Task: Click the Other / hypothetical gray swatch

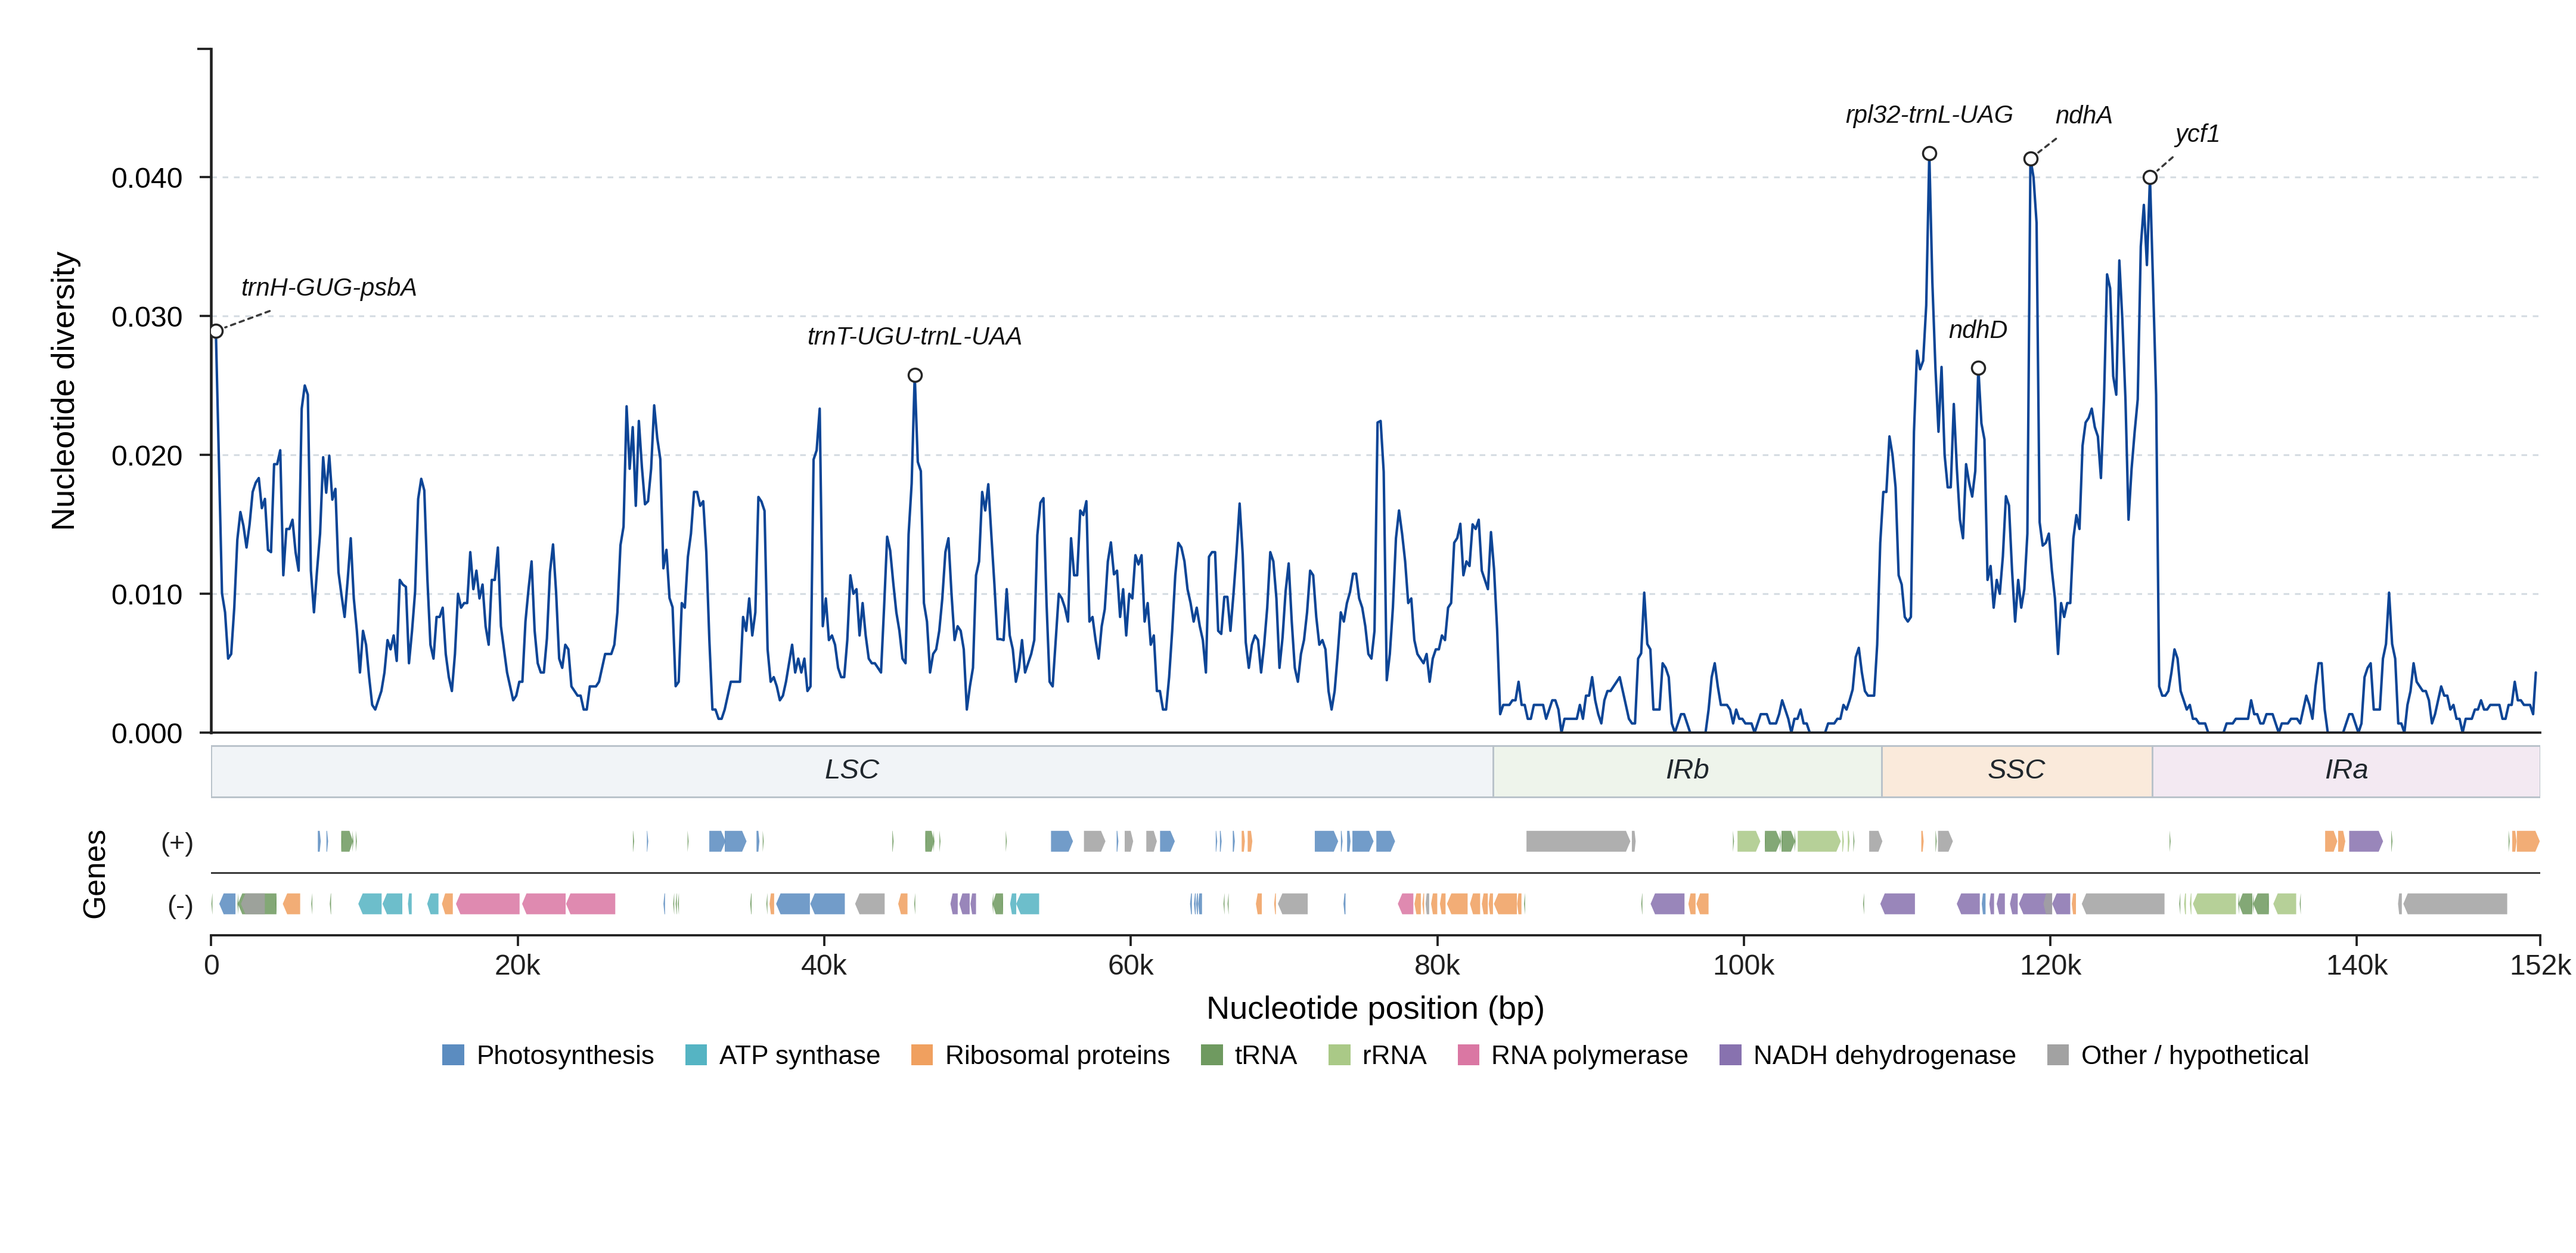Action: pos(2058,1055)
